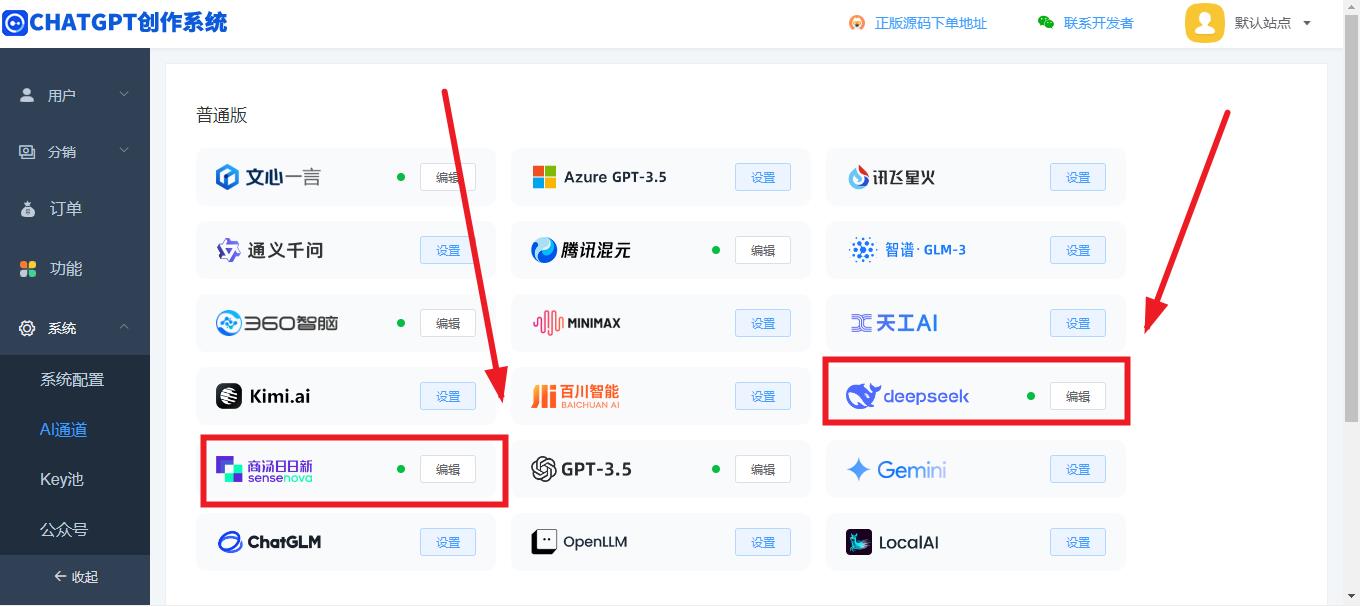1360x607 pixels.
Task: Click the 功能 colorful grid icon
Action: point(28,269)
